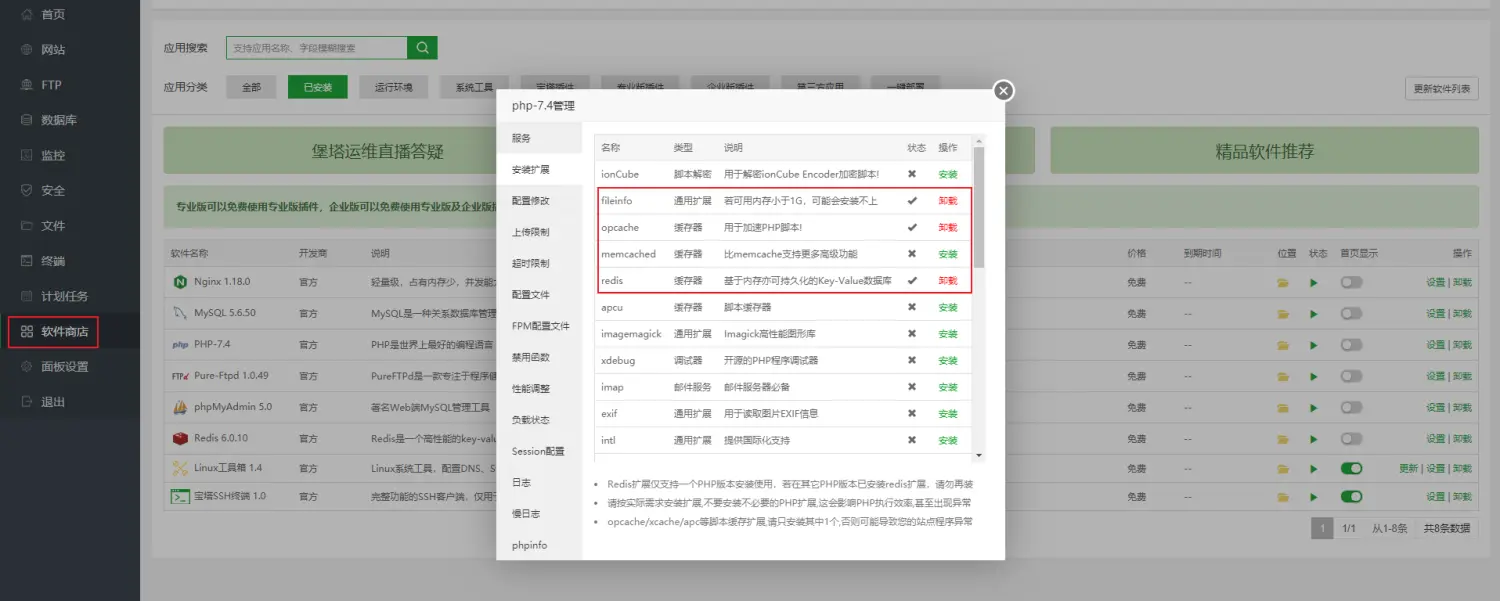This screenshot has height=601, width=1500.
Task: Click the extension list scrollbar down arrow
Action: (x=979, y=455)
